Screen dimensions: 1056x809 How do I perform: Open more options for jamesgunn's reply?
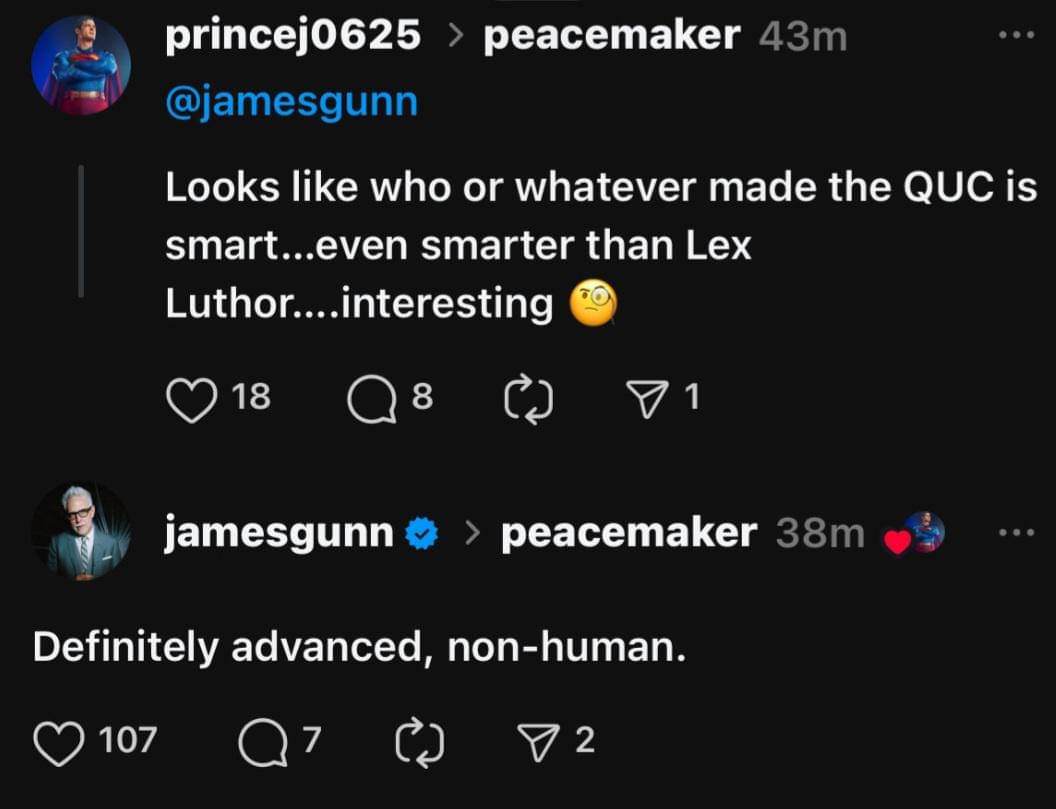tap(1017, 532)
